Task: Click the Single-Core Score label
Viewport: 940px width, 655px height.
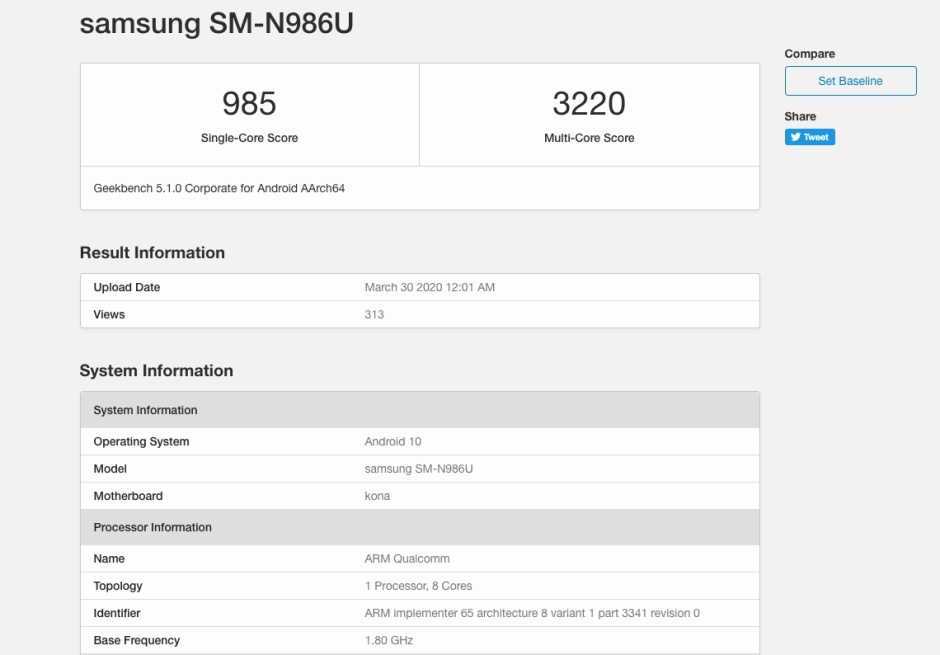Action: (249, 138)
